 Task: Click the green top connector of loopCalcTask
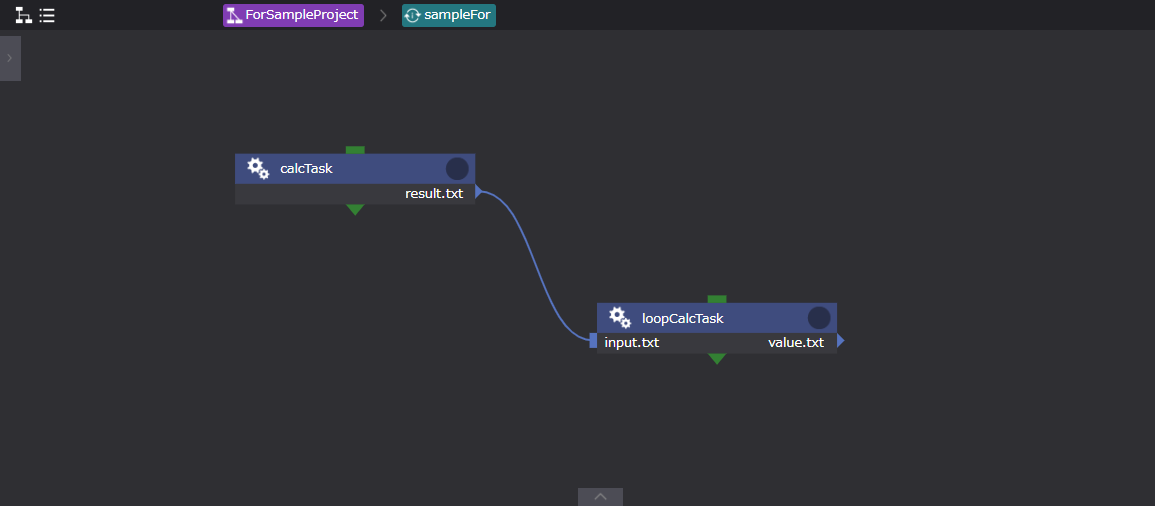coord(717,299)
